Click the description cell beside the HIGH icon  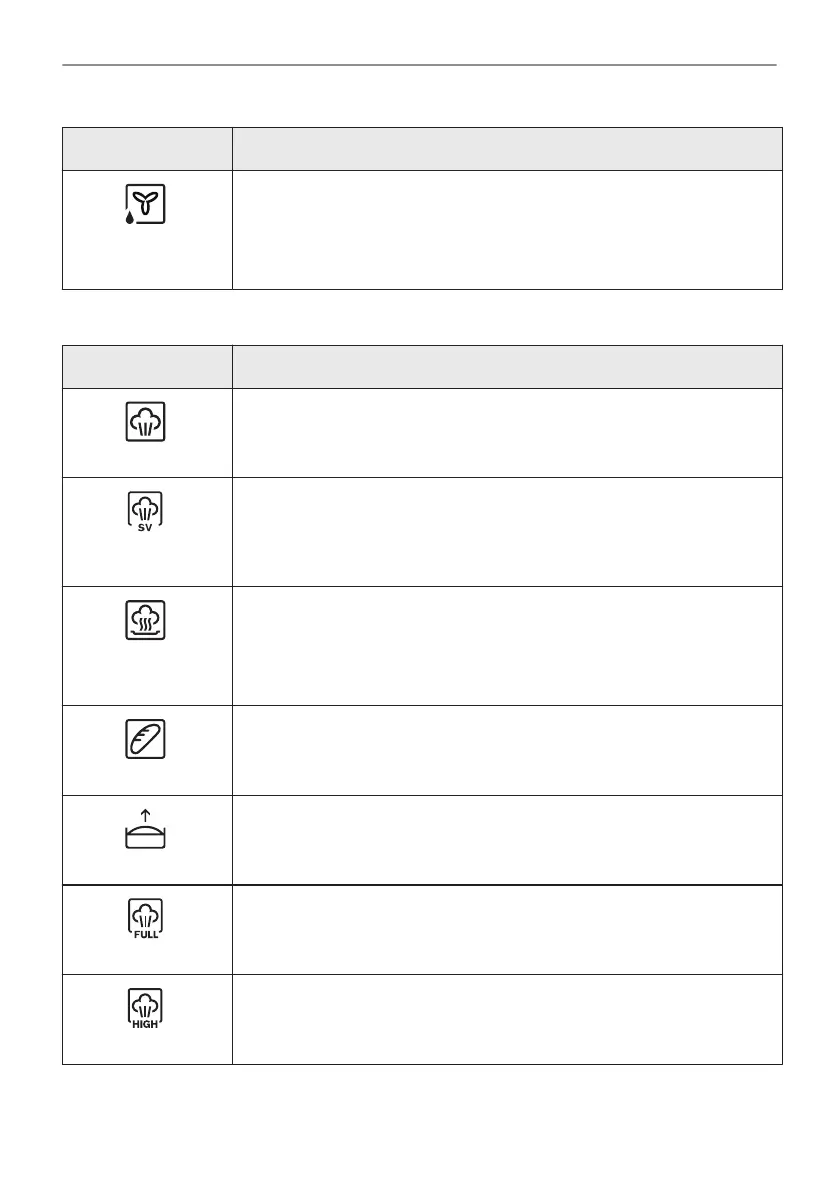pos(507,1019)
